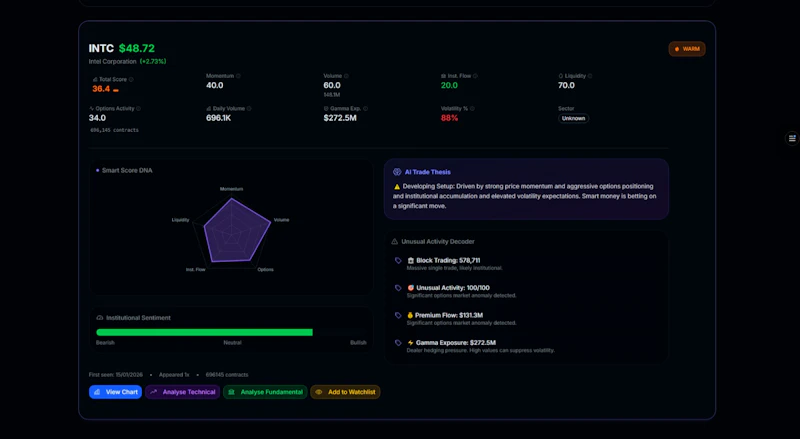This screenshot has width=800, height=439.
Task: Click the Institutional Sentiment green bar
Action: click(x=204, y=332)
